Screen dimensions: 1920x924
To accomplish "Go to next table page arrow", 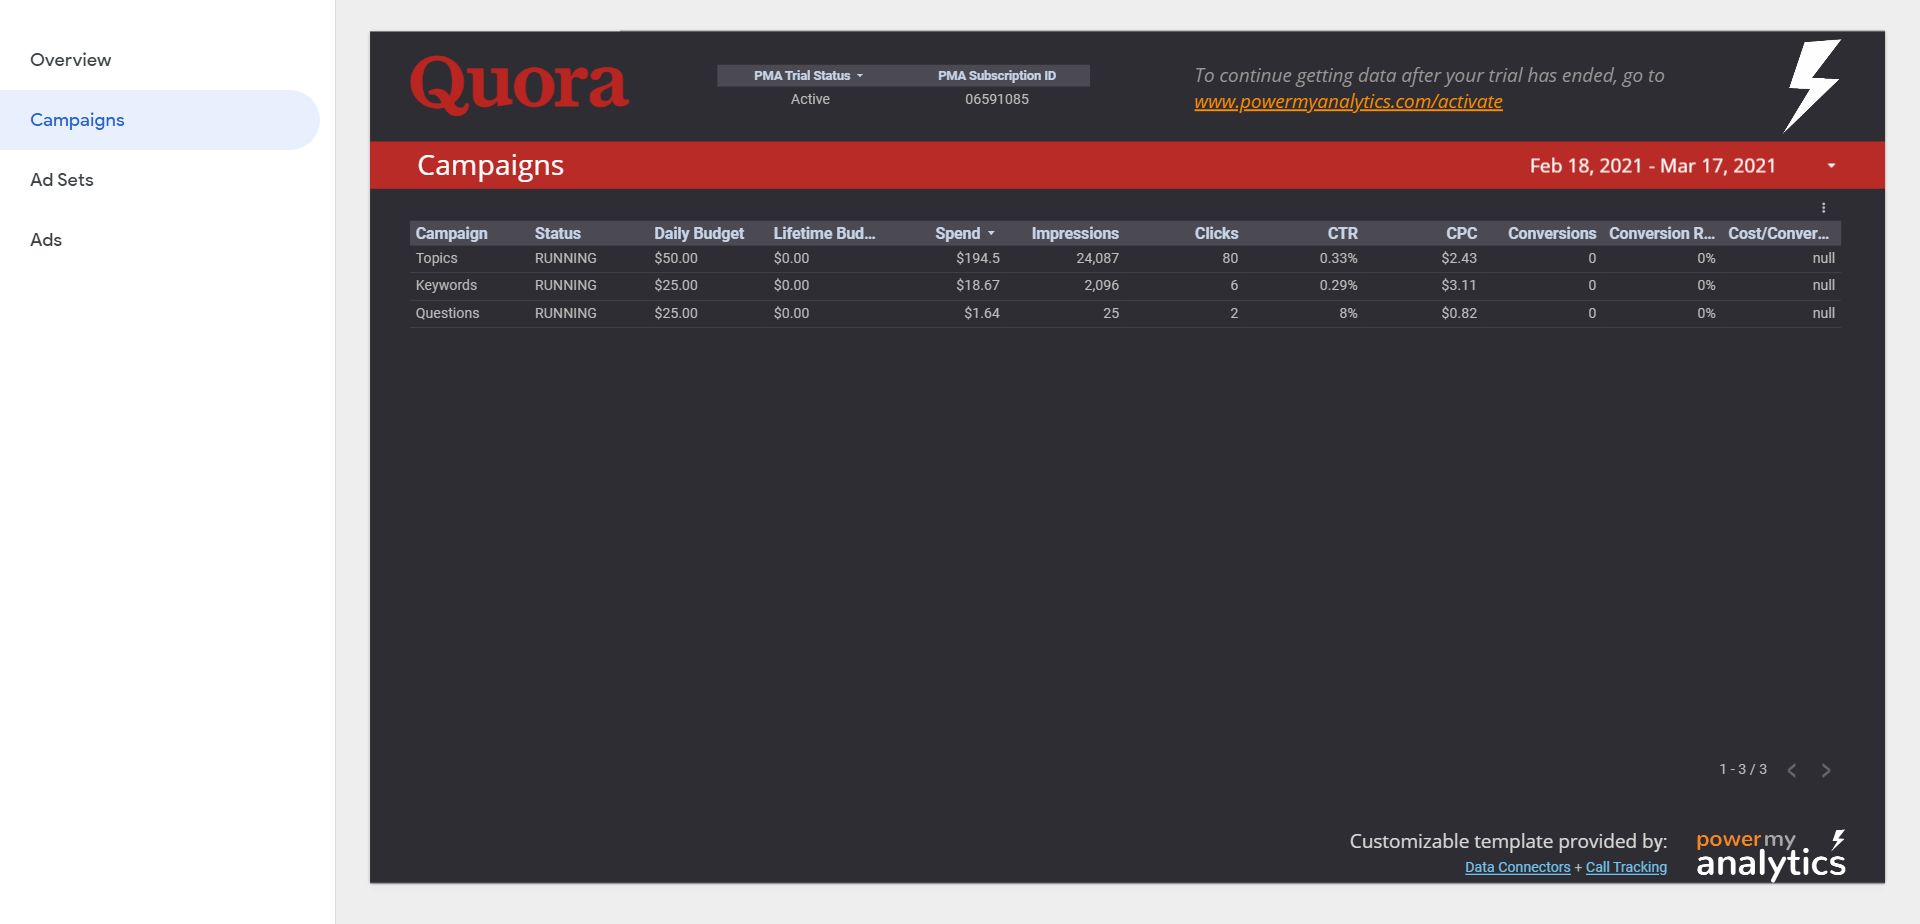I will (x=1826, y=770).
